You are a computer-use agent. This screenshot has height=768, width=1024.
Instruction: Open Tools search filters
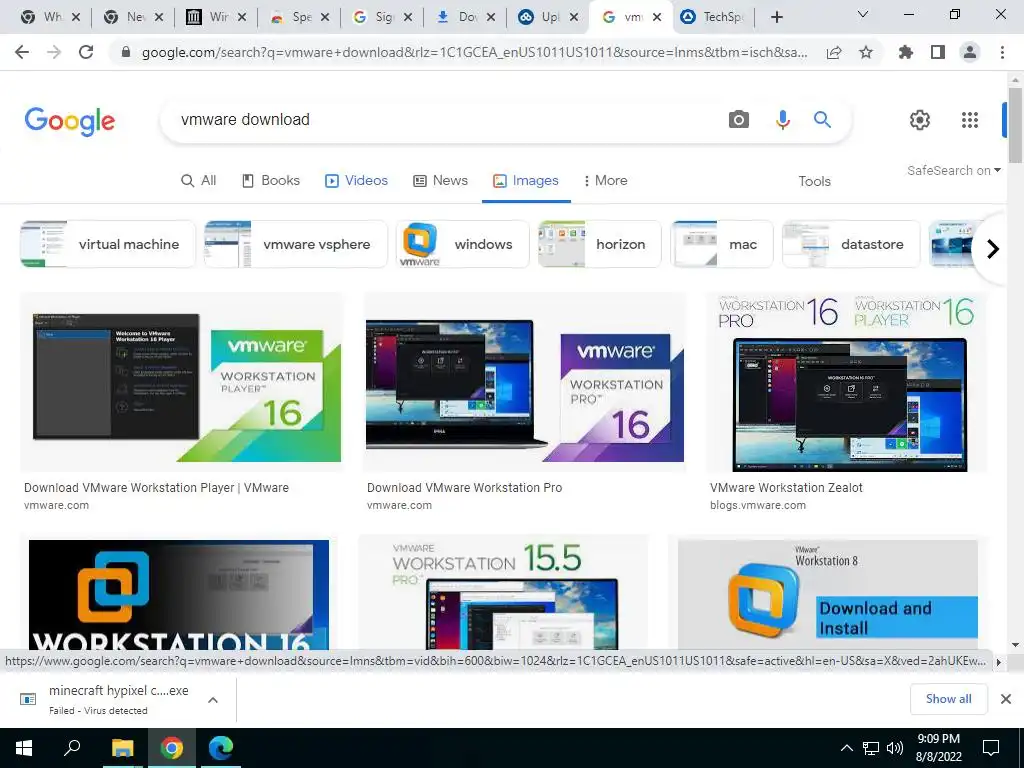pyautogui.click(x=814, y=181)
